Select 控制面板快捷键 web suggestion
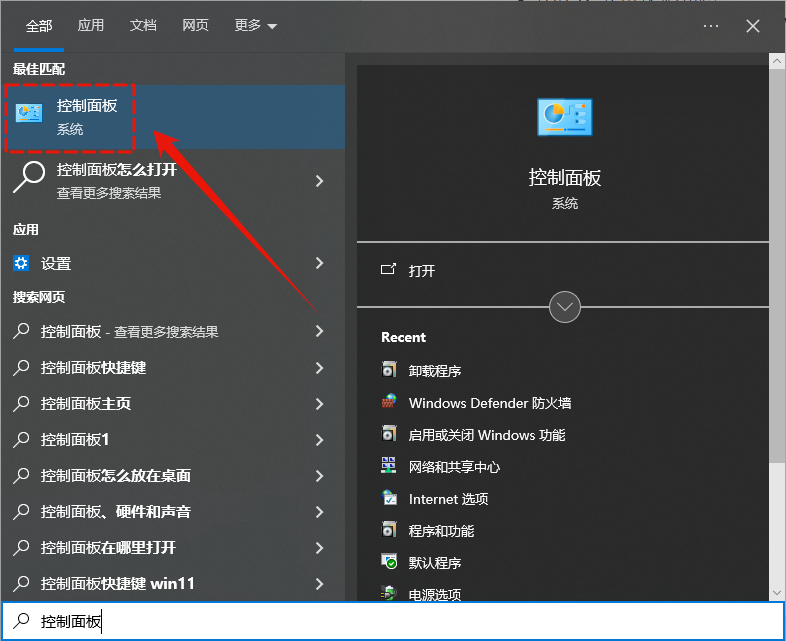The image size is (786, 641). point(94,368)
